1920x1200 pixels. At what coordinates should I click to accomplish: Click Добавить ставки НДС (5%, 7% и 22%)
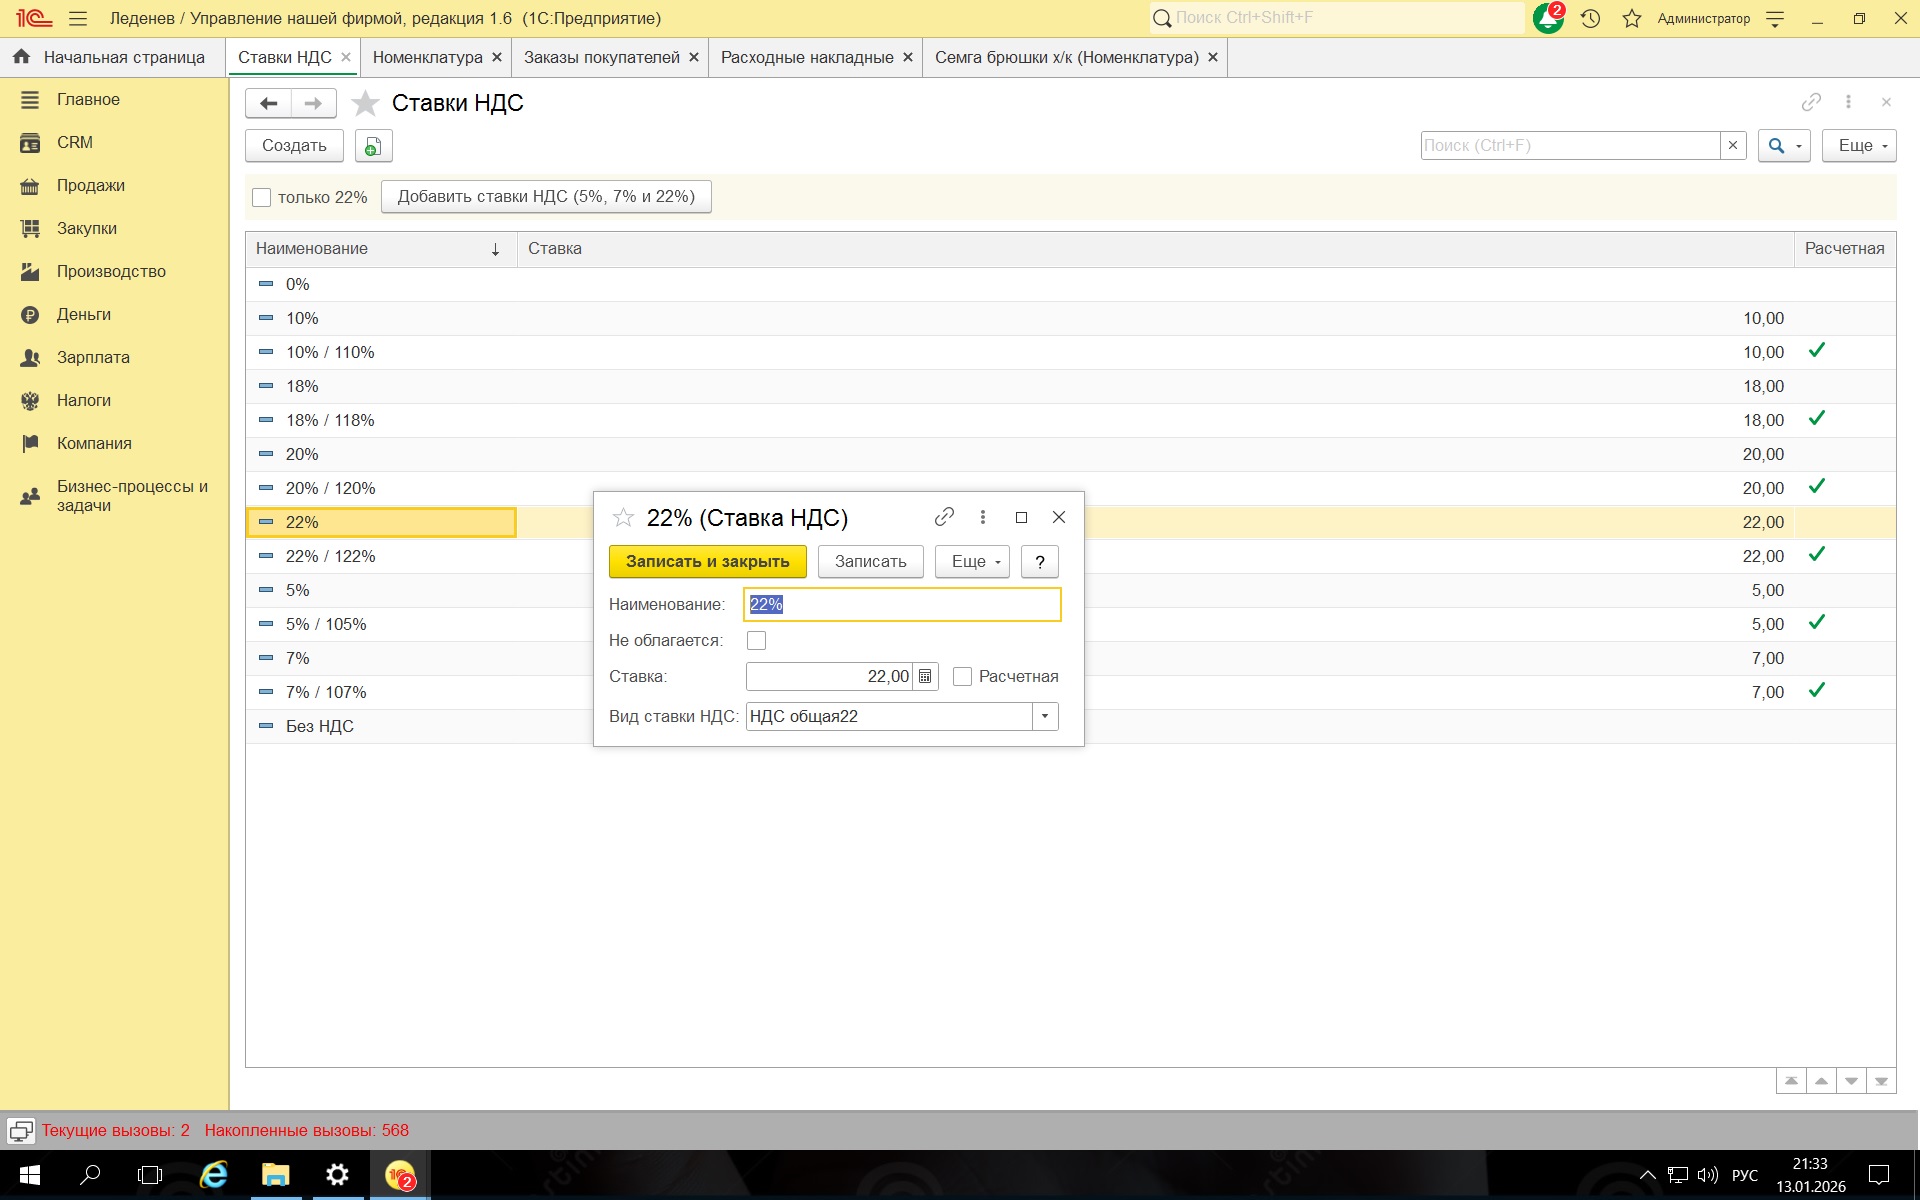546,197
